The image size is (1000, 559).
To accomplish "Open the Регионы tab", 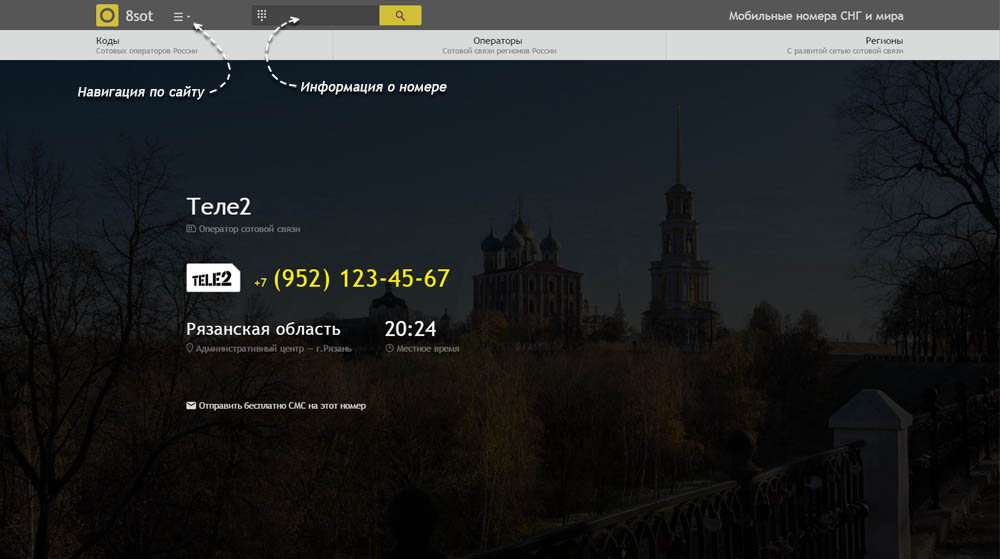I will (833, 45).
